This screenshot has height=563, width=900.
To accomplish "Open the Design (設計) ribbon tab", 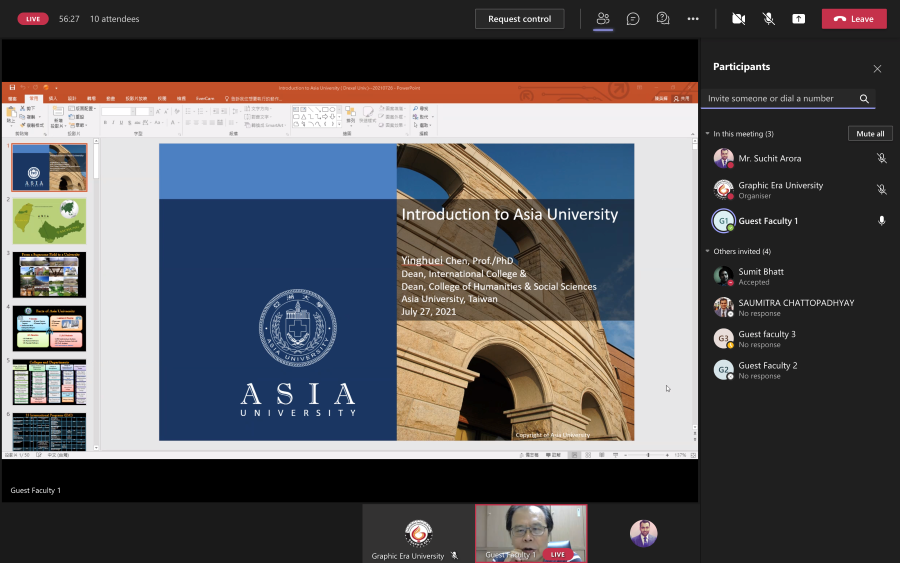I will 72,99.
